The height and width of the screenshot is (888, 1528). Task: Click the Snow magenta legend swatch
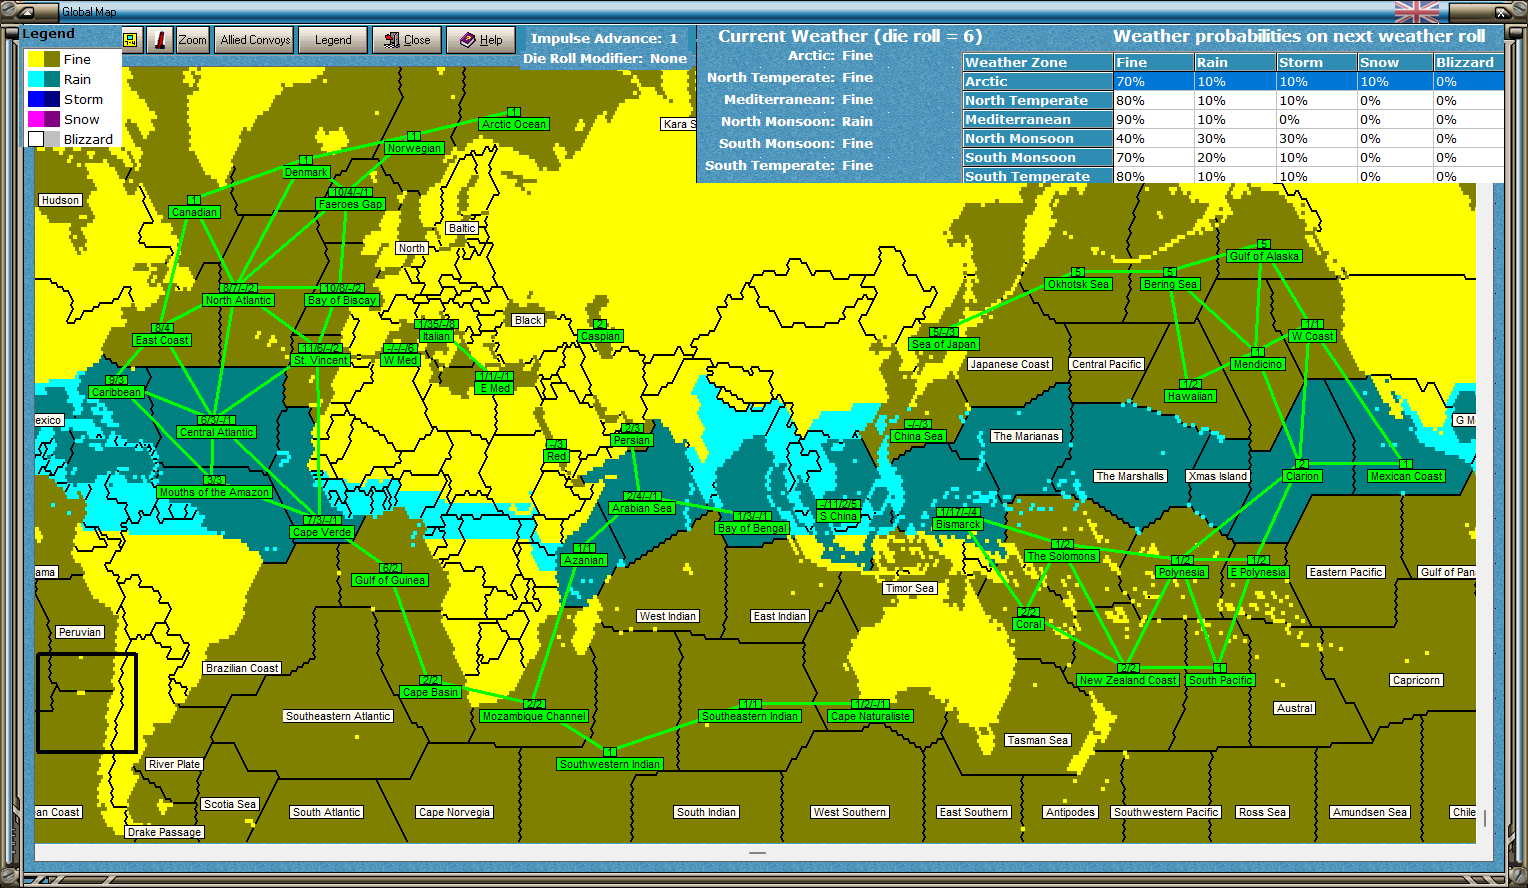coord(44,120)
